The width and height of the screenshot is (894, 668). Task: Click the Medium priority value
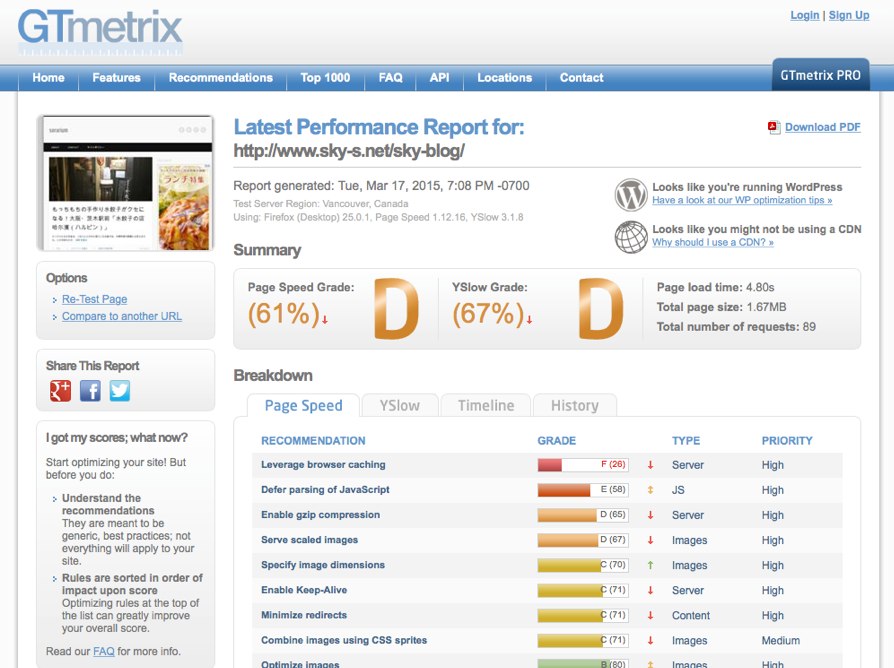coord(781,641)
